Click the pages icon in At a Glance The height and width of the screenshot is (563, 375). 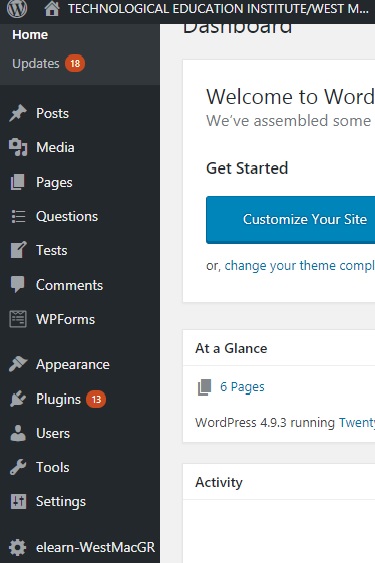pyautogui.click(x=204, y=387)
